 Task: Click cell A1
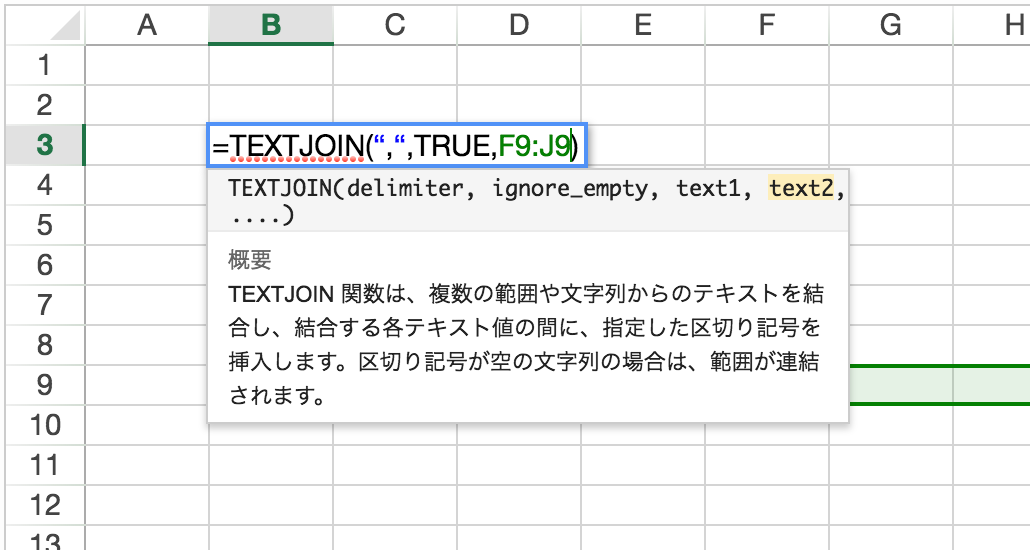[x=147, y=65]
